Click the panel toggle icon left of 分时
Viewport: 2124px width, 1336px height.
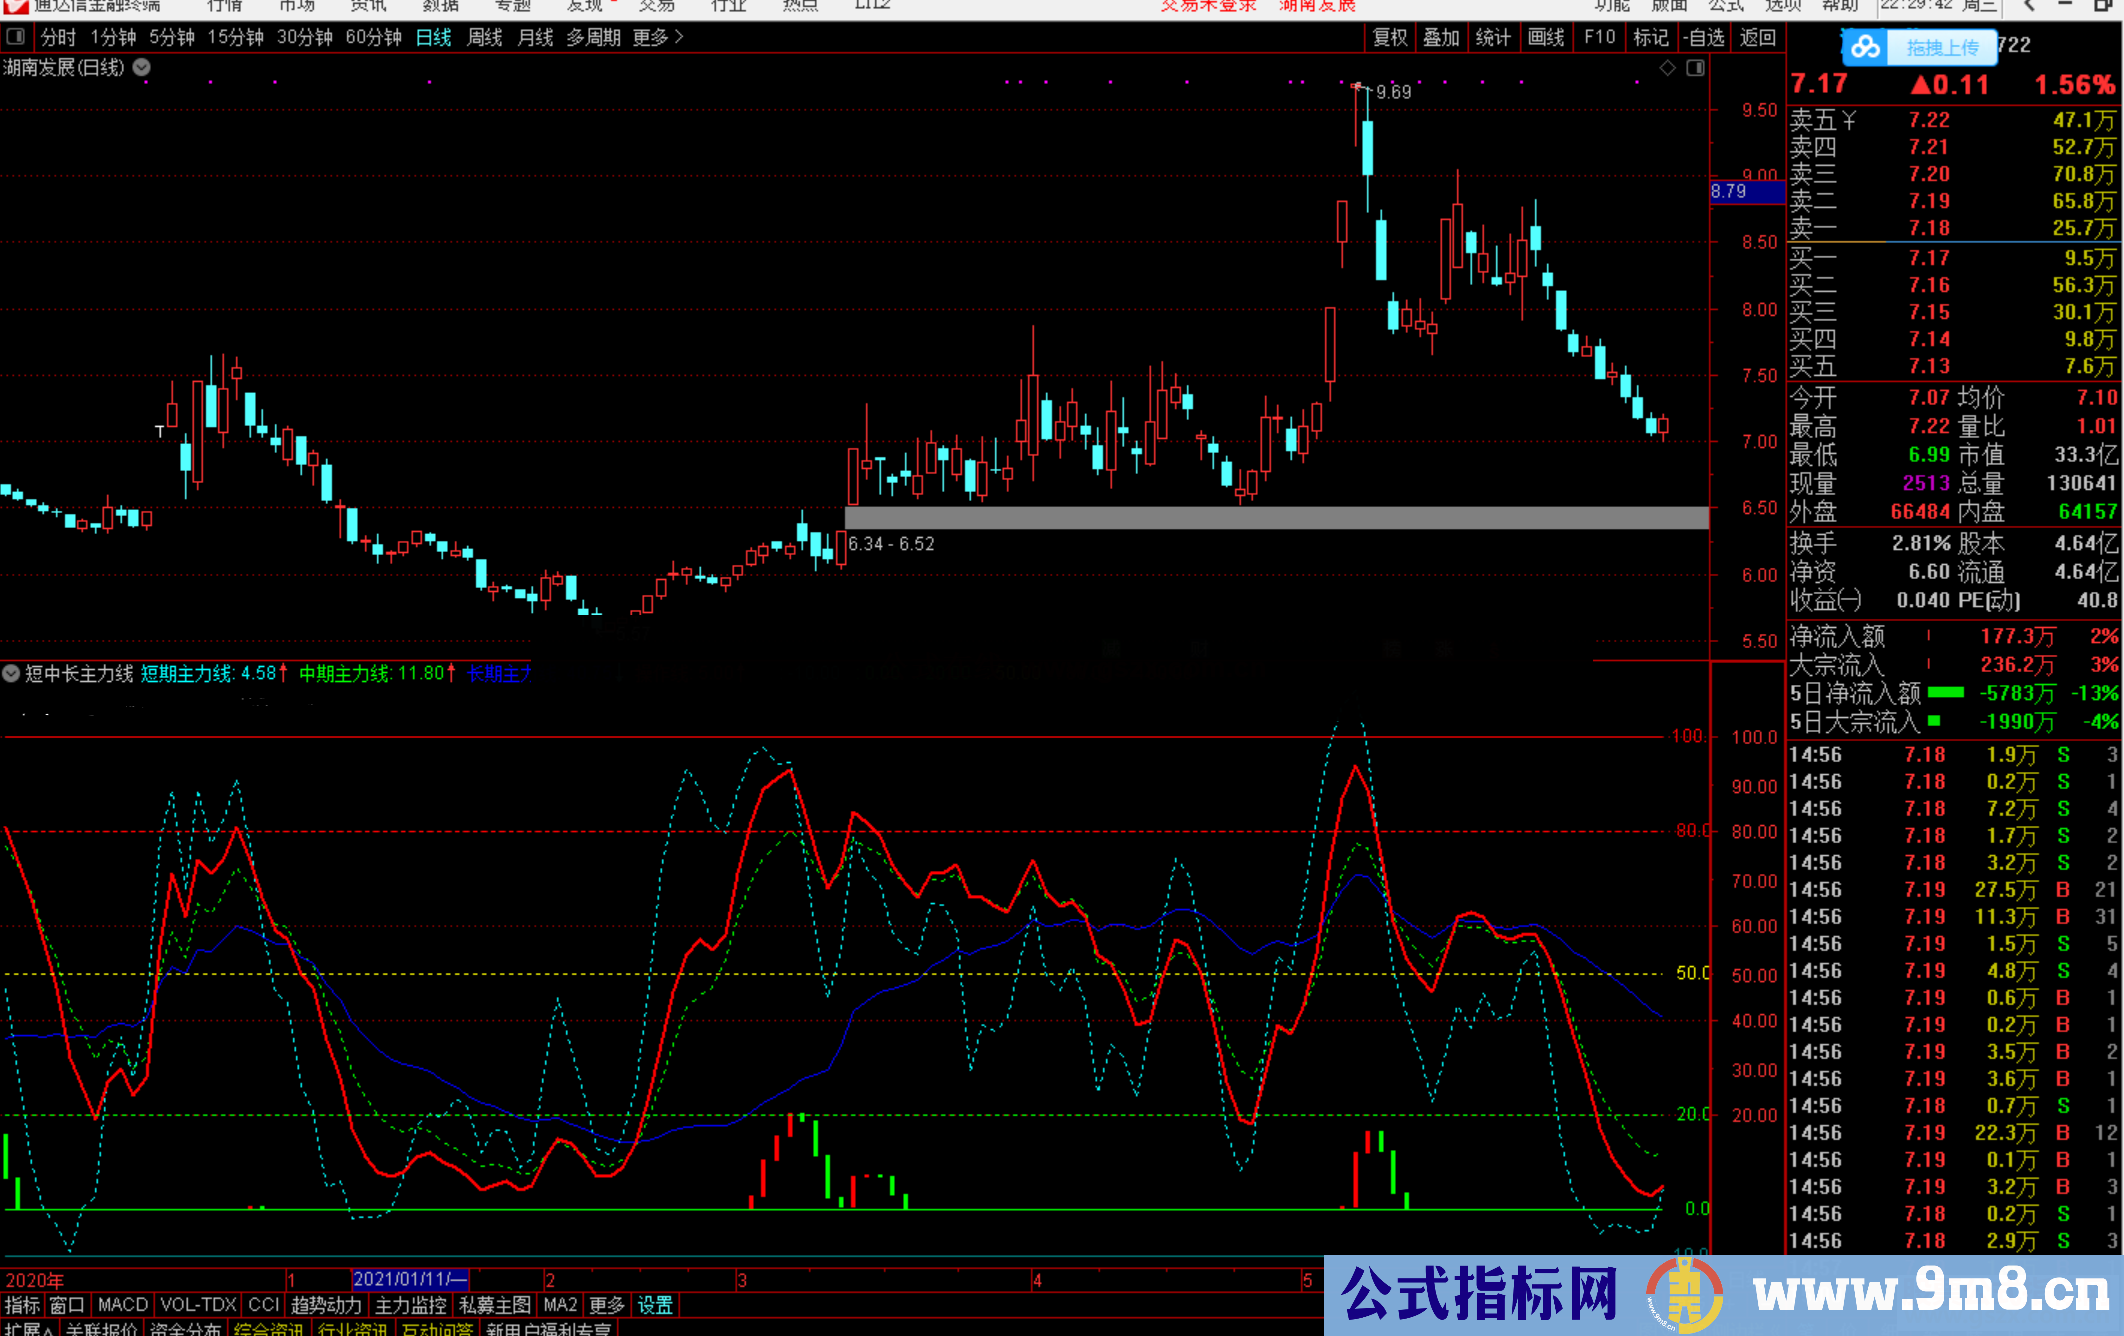(x=16, y=38)
